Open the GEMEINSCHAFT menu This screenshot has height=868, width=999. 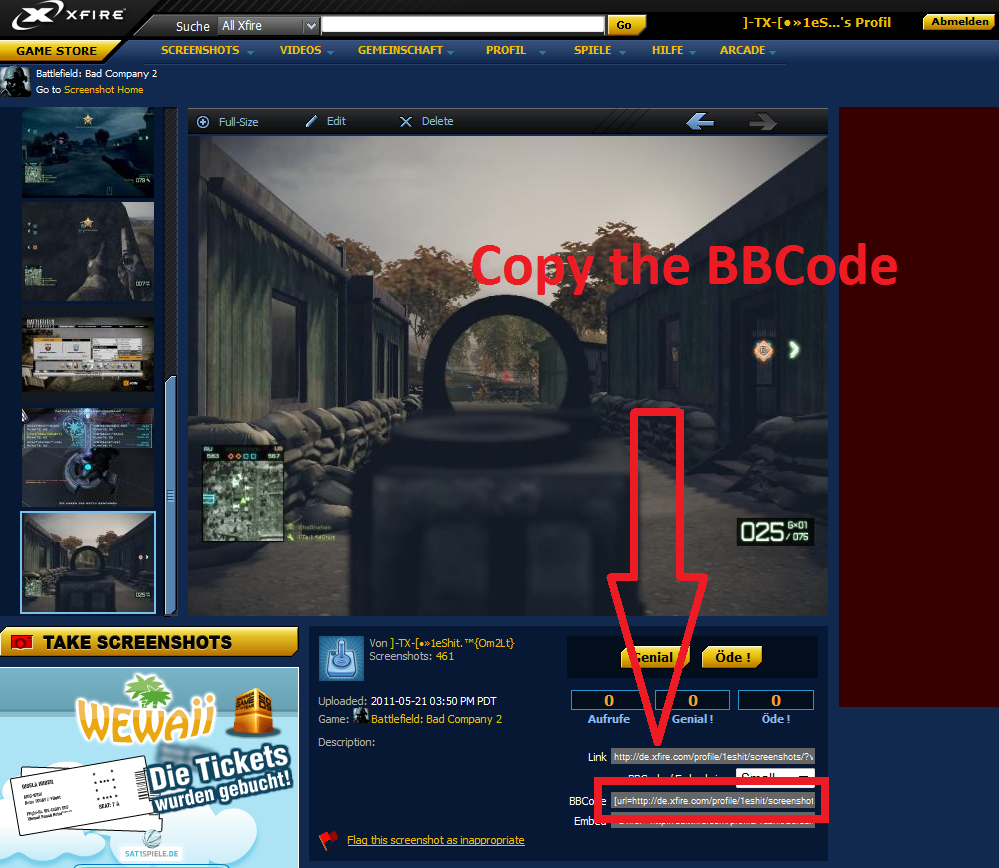point(400,50)
